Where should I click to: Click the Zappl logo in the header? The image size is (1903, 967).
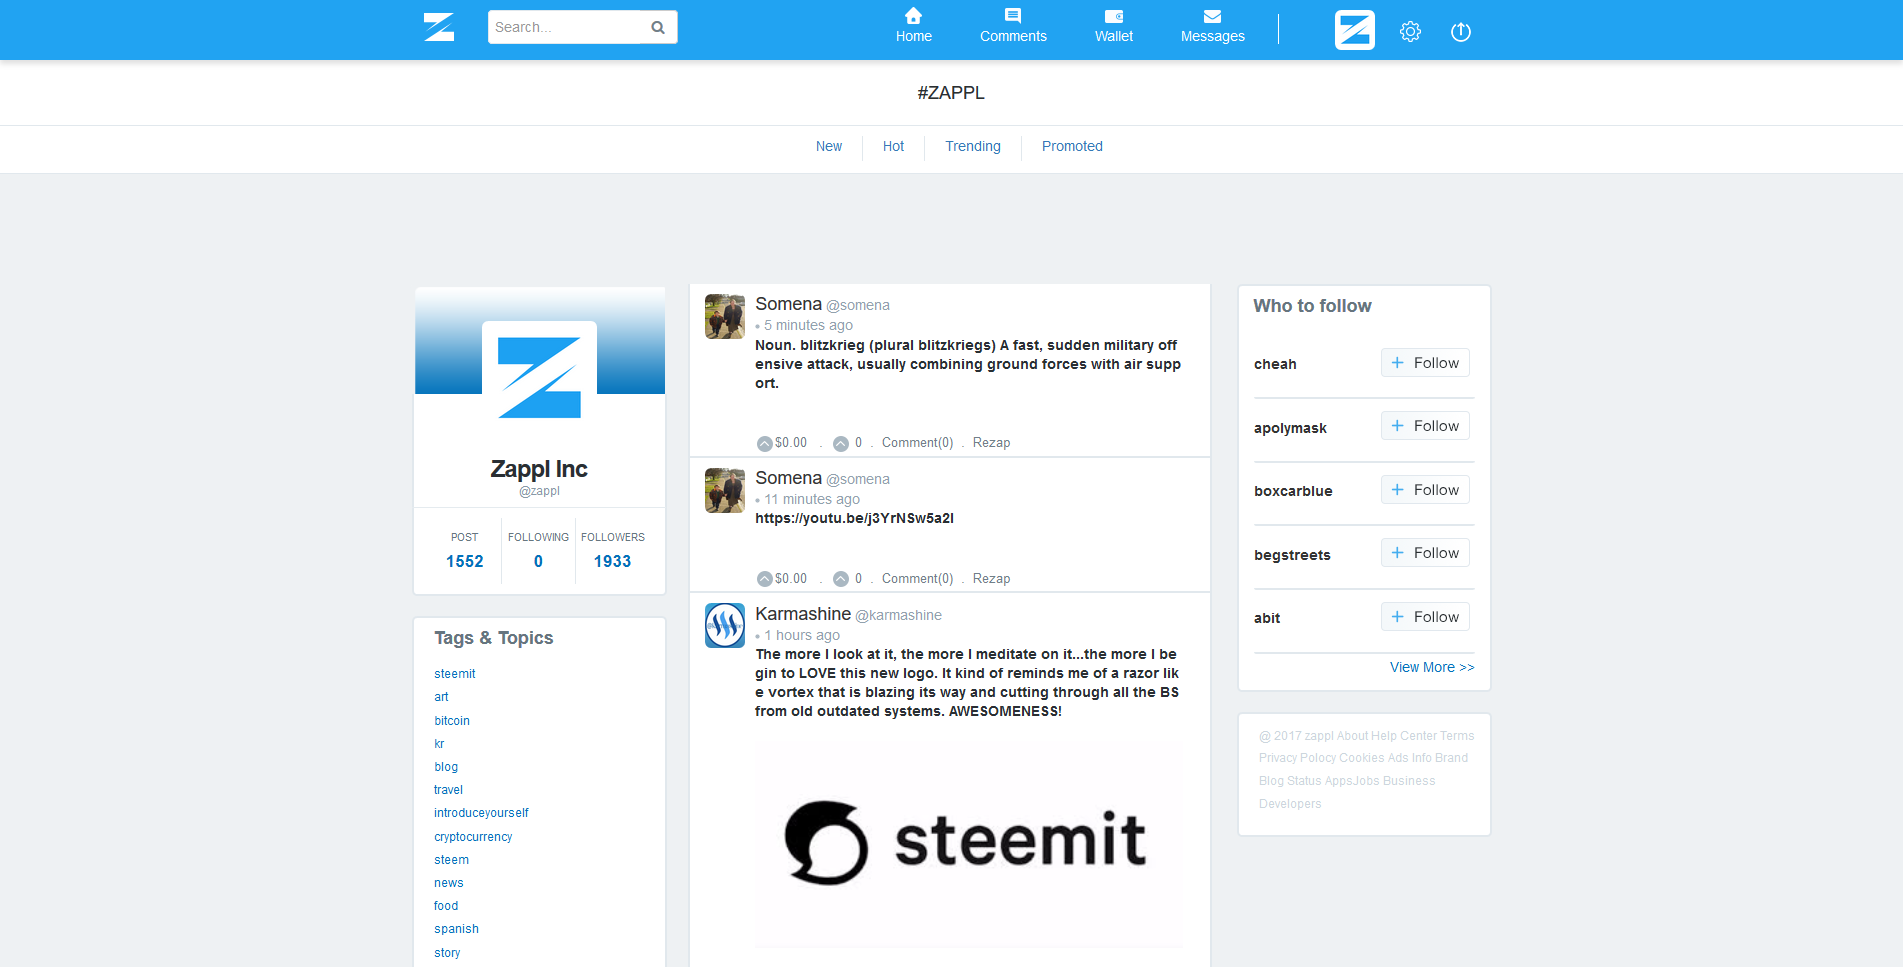(x=439, y=27)
